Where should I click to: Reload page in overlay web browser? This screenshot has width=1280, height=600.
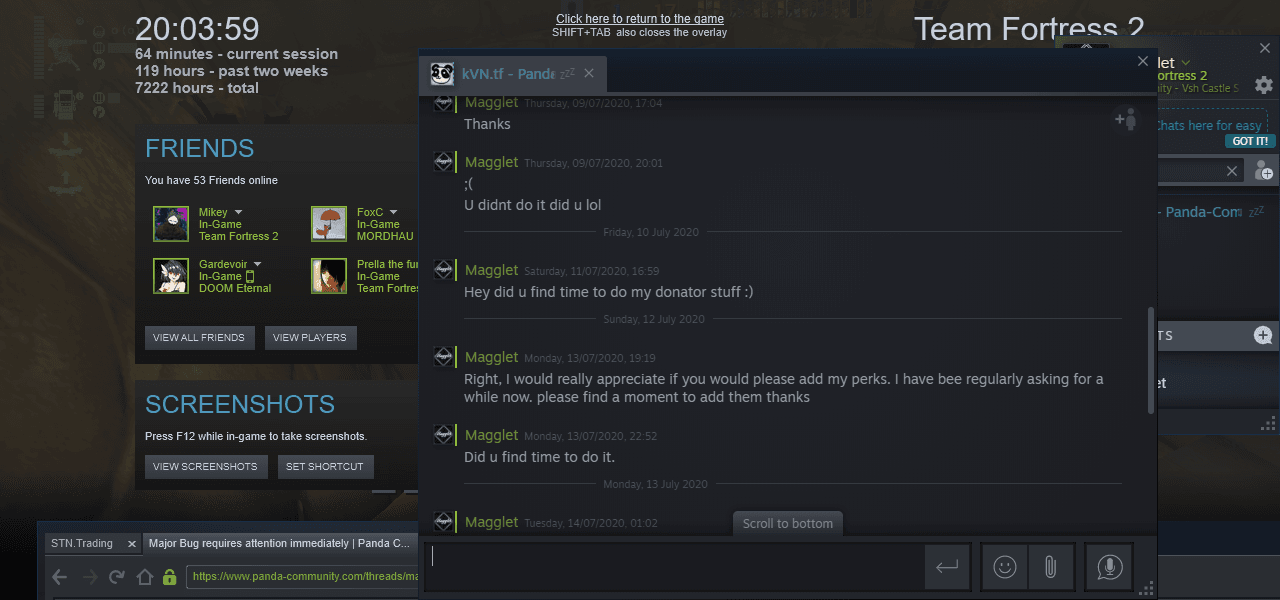pos(117,577)
